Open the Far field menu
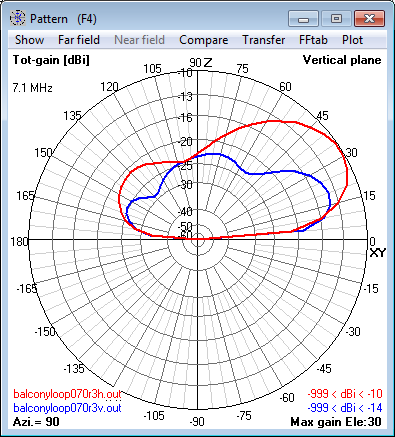The image size is (395, 437). coord(79,40)
